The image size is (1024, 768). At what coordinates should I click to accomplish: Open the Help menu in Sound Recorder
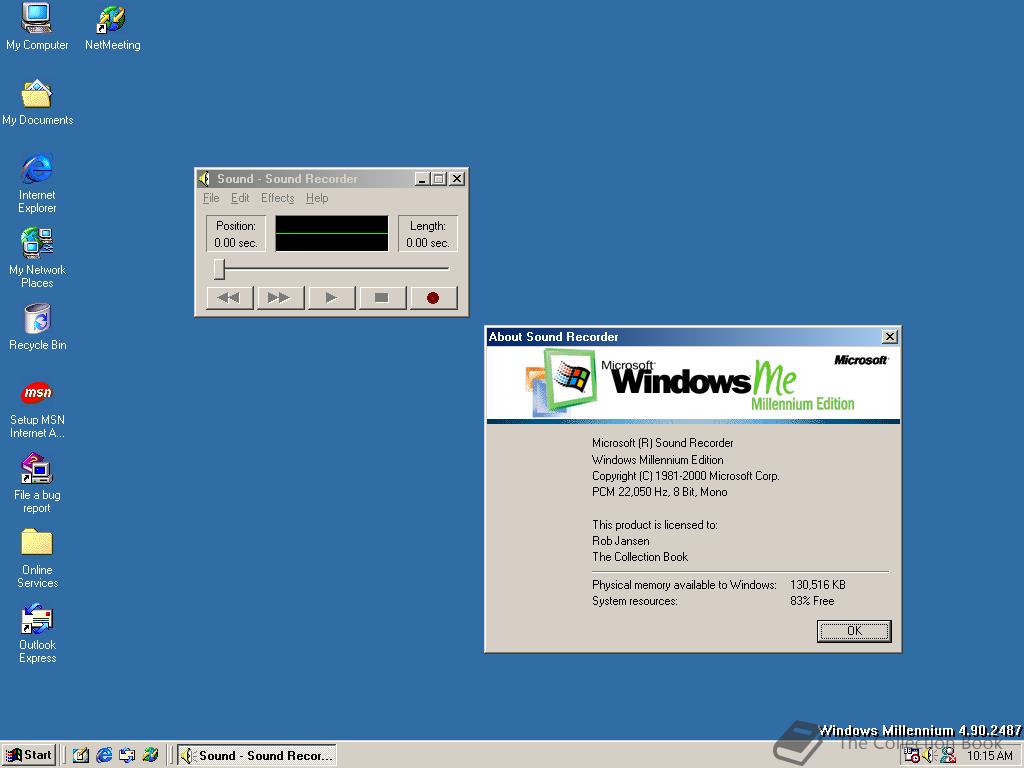(317, 198)
